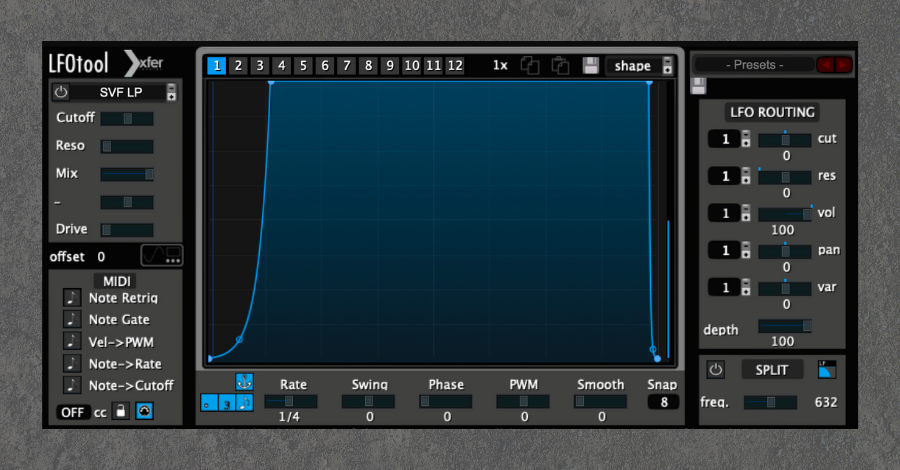900x470 pixels.
Task: Open the Presets menu
Action: (754, 65)
